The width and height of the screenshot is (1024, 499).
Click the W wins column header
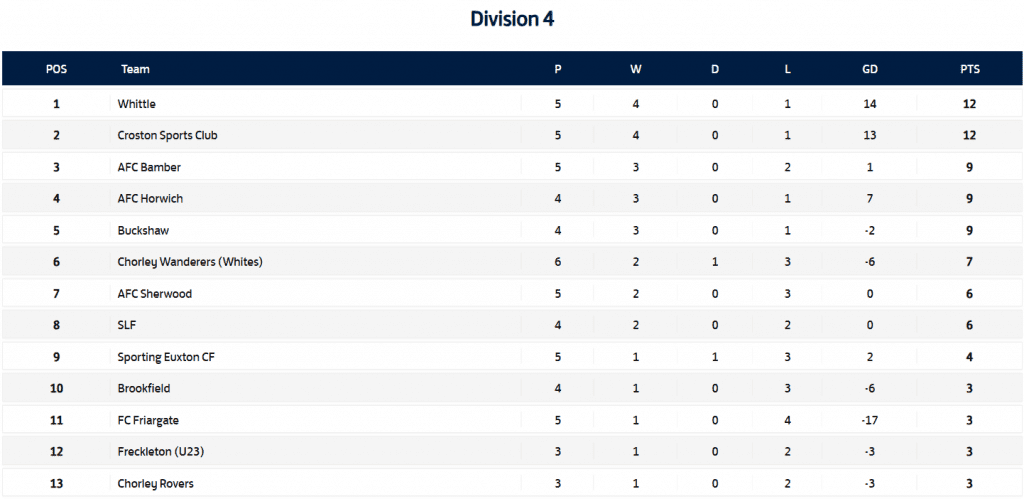(x=636, y=70)
